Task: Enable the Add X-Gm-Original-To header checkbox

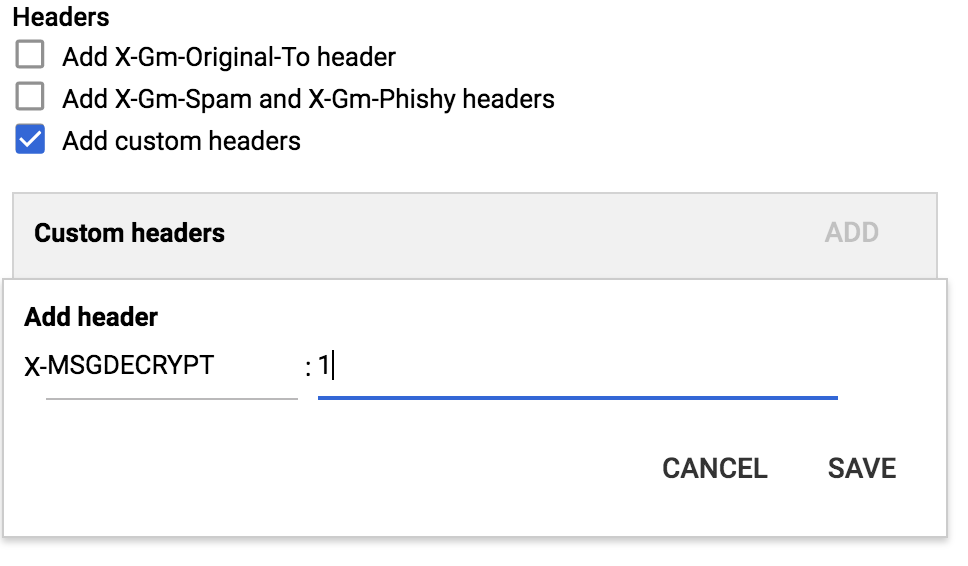Action: pyautogui.click(x=30, y=56)
